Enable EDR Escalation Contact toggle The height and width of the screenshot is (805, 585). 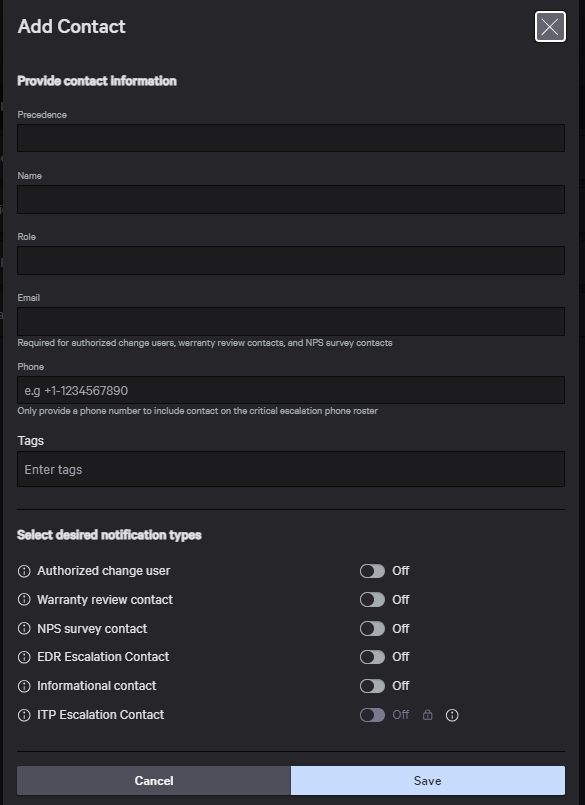tap(372, 657)
